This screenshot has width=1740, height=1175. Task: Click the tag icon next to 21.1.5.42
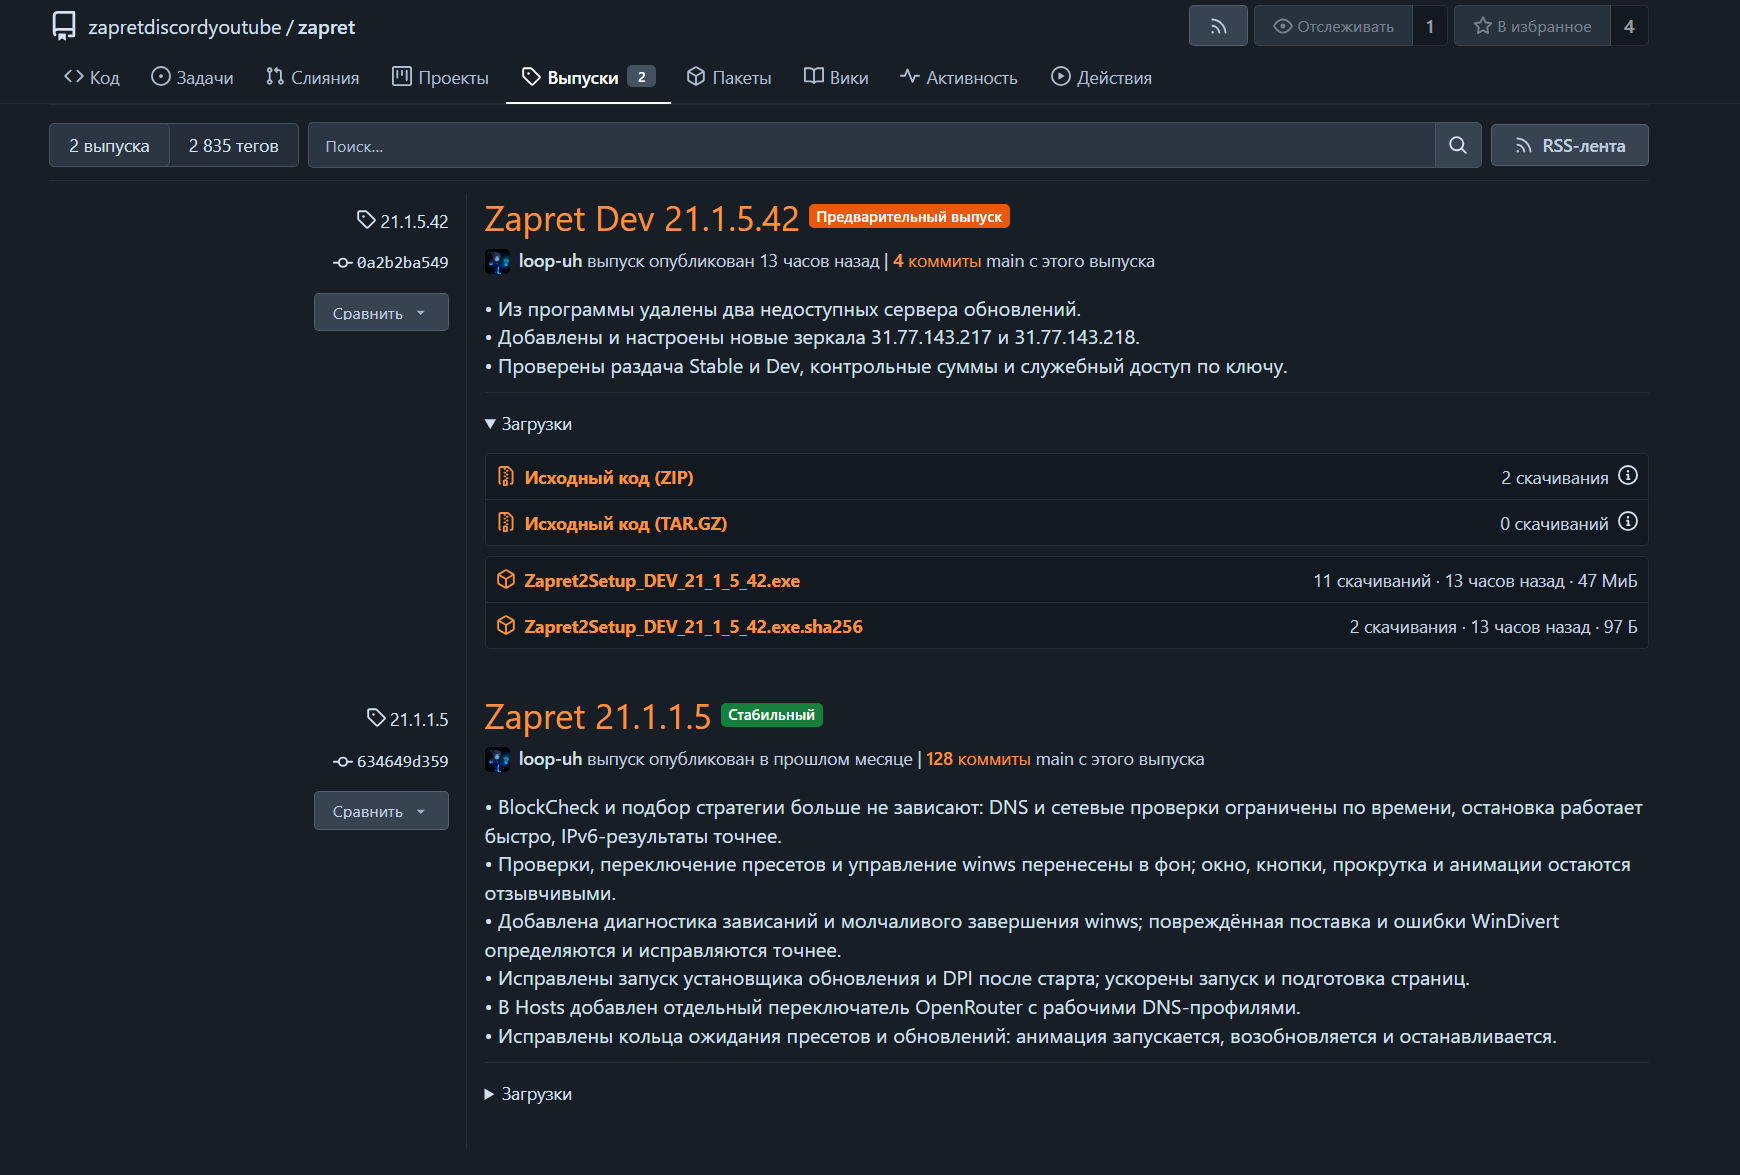click(x=366, y=220)
